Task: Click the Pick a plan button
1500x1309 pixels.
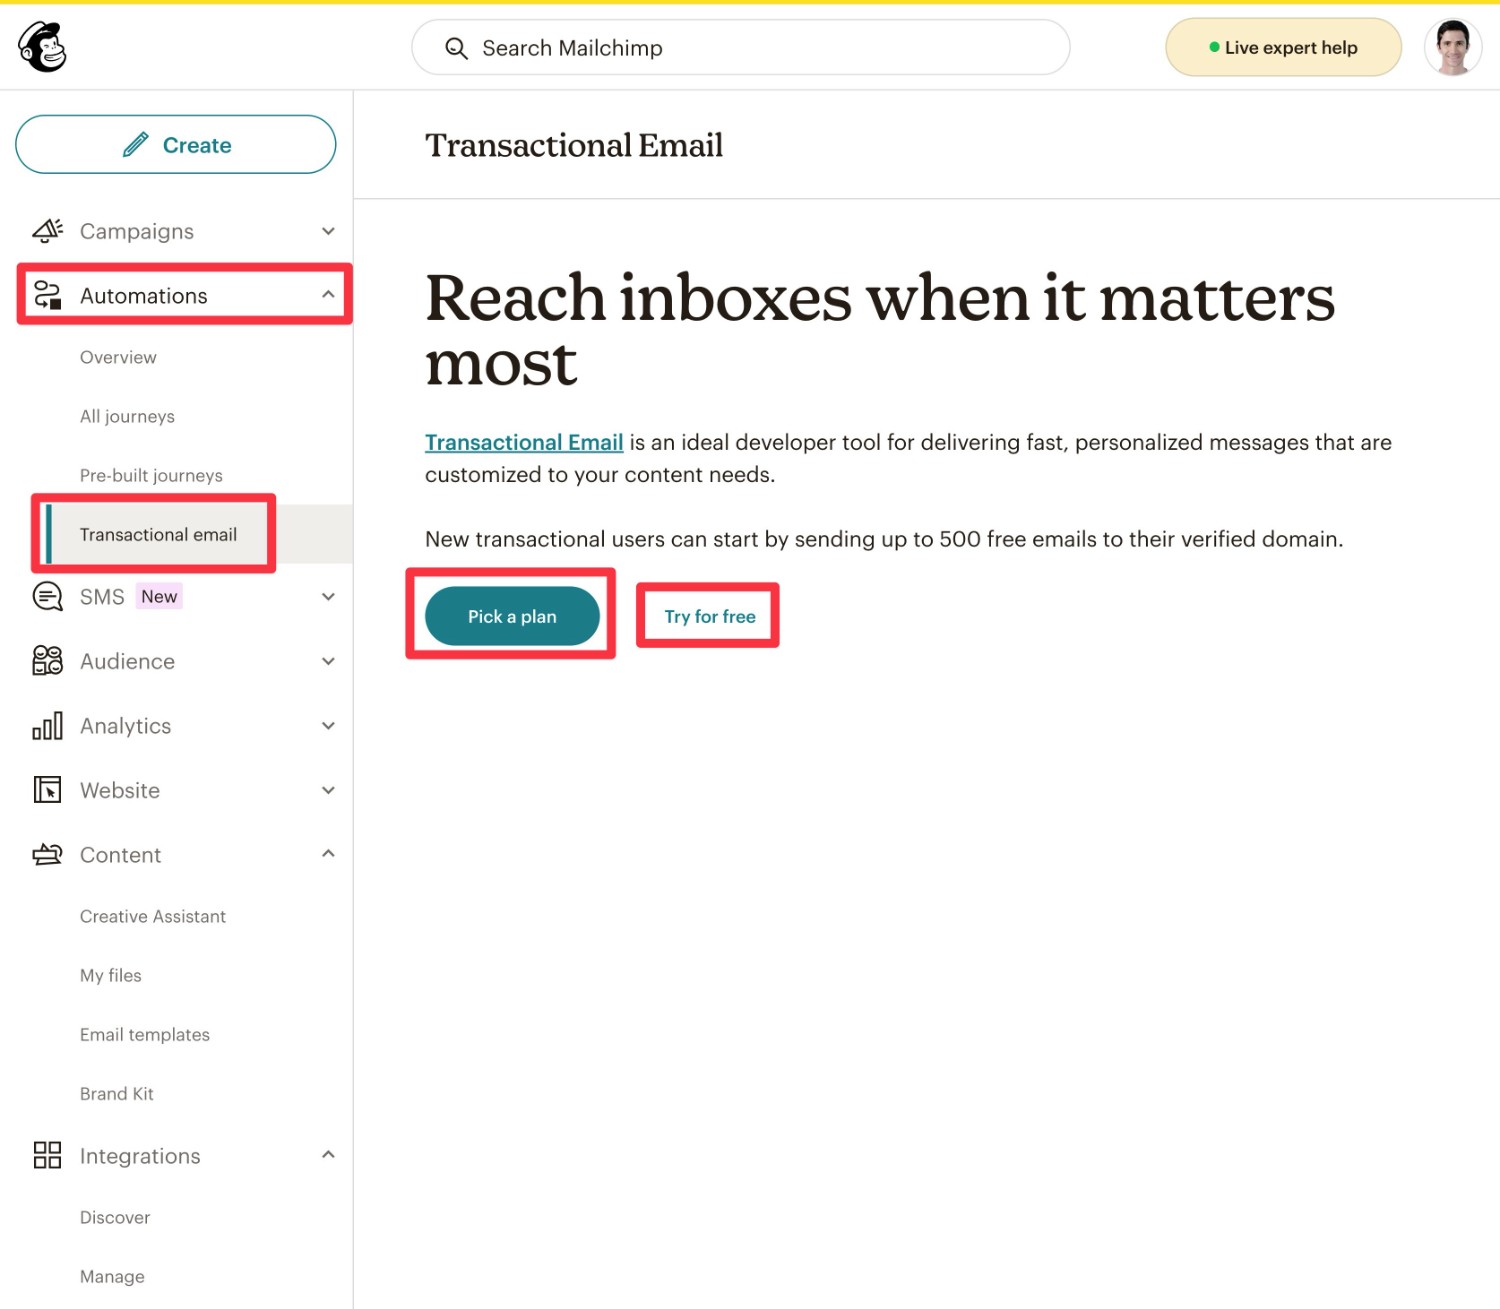Action: click(512, 616)
